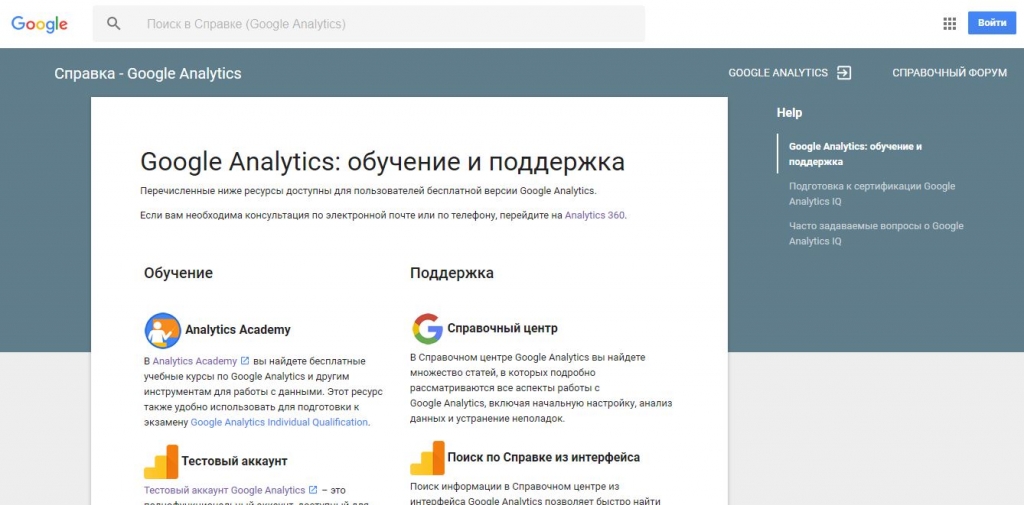Select sidebar item Google Analytics: обучение и поддержка
The image size is (1024, 505).
[856, 154]
